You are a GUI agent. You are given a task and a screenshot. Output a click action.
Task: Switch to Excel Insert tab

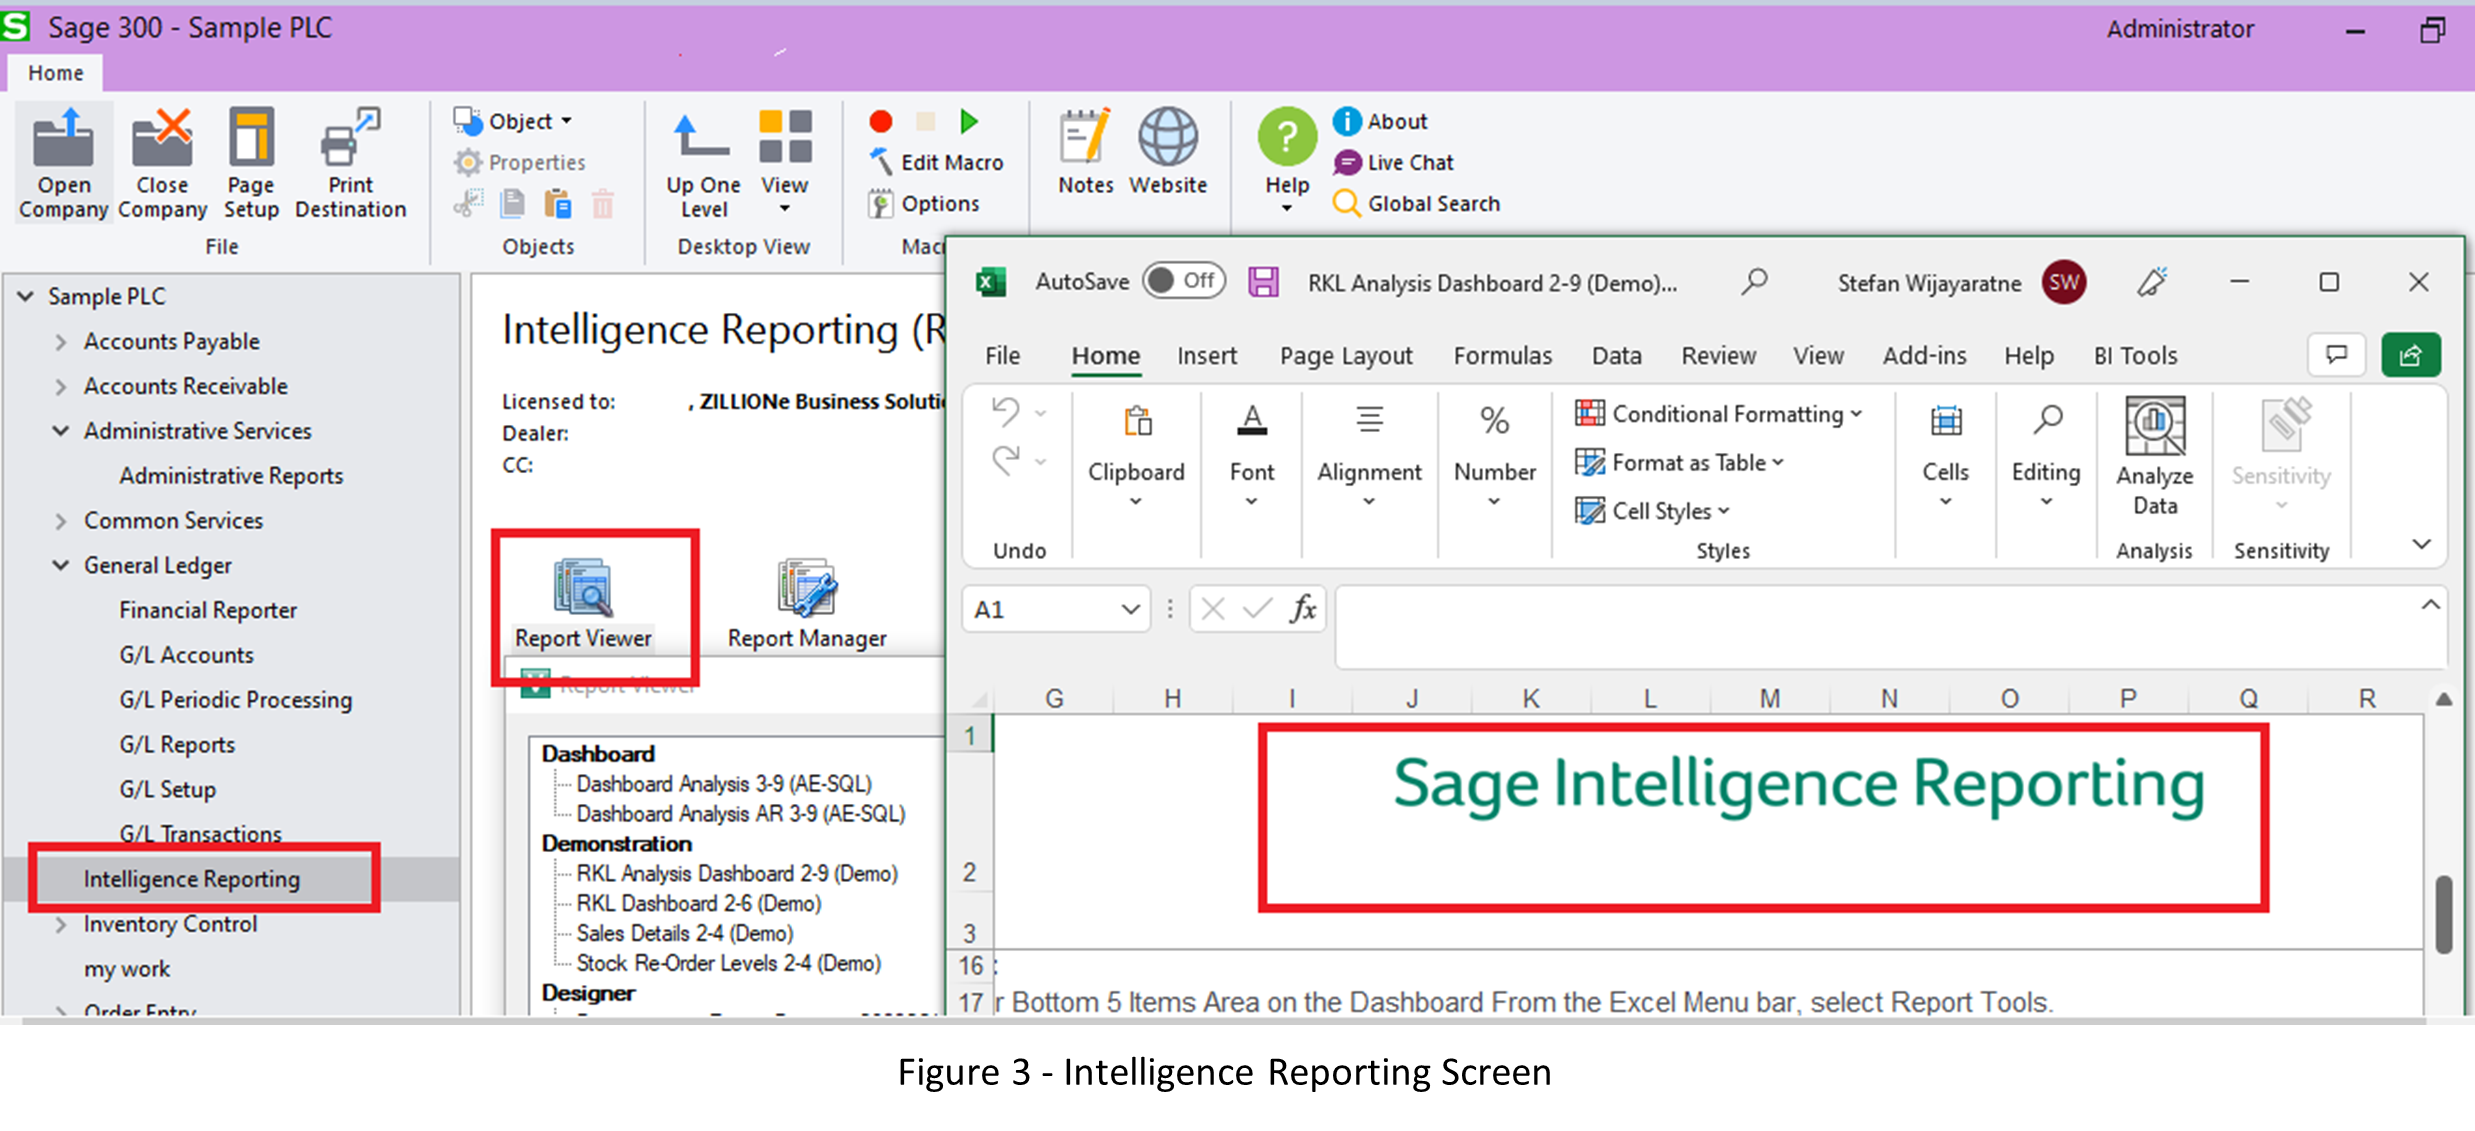tap(1207, 356)
